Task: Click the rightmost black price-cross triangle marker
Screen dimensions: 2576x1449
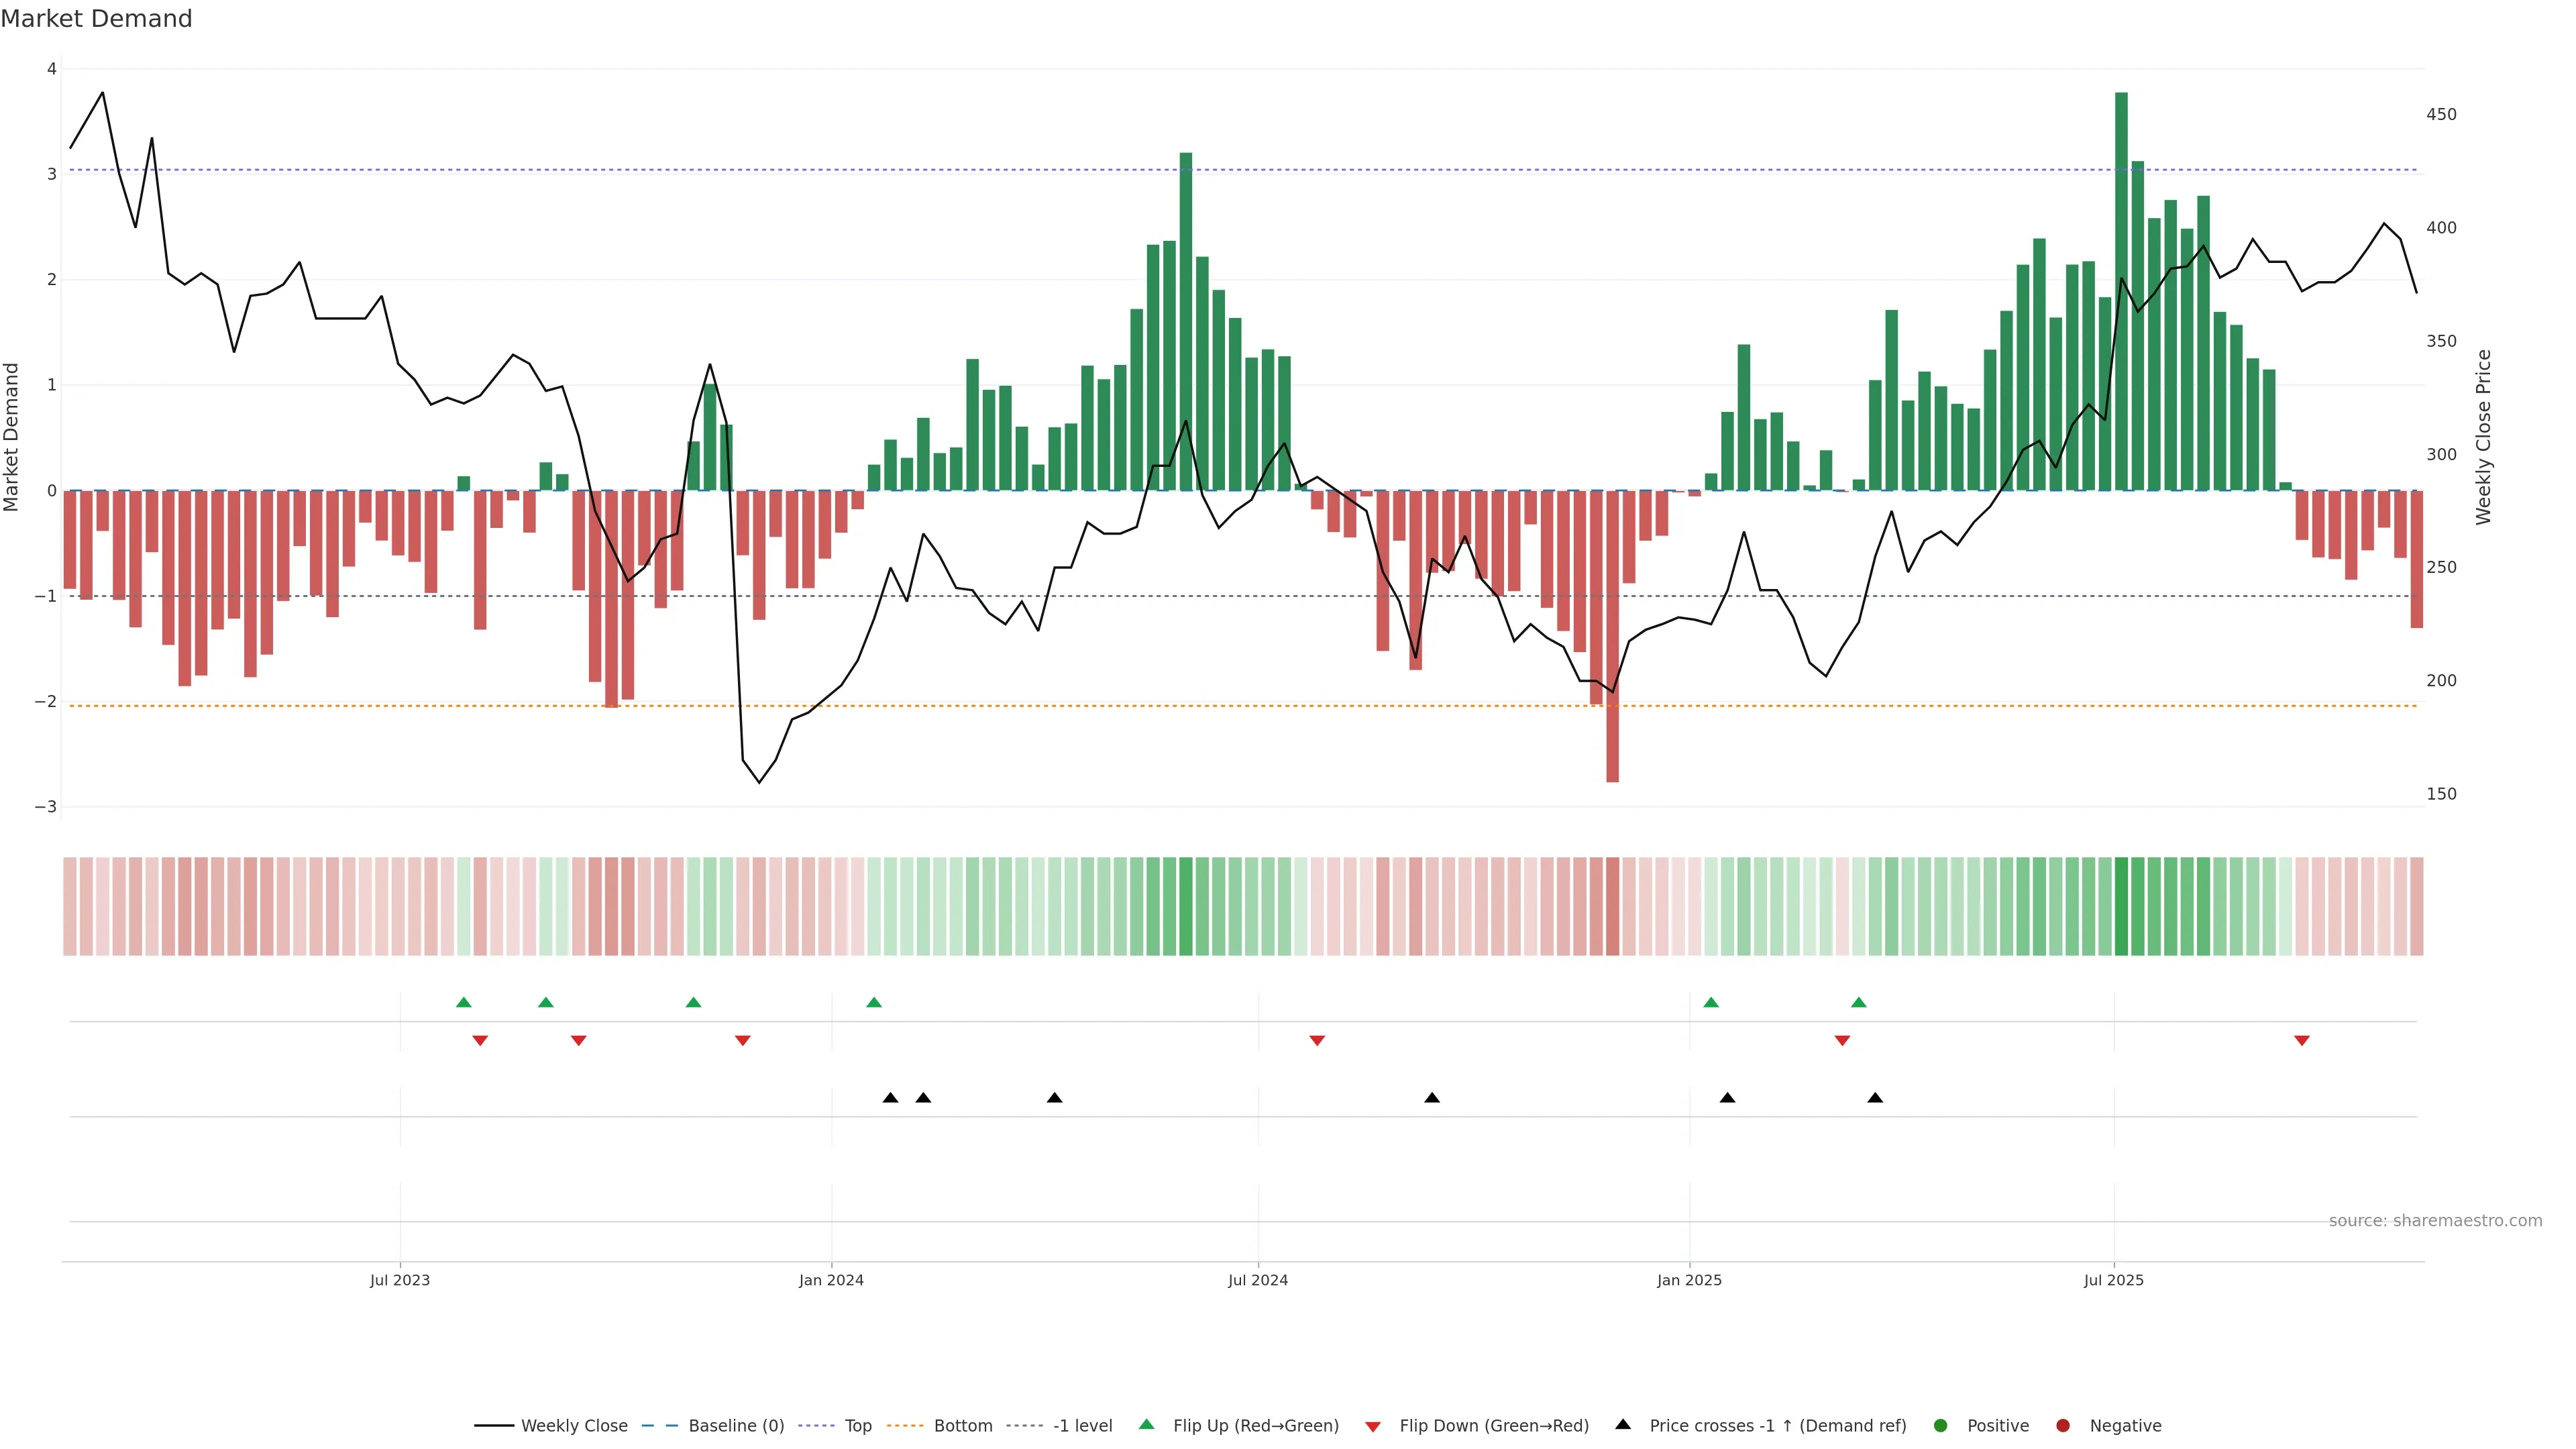Action: (x=1875, y=1098)
